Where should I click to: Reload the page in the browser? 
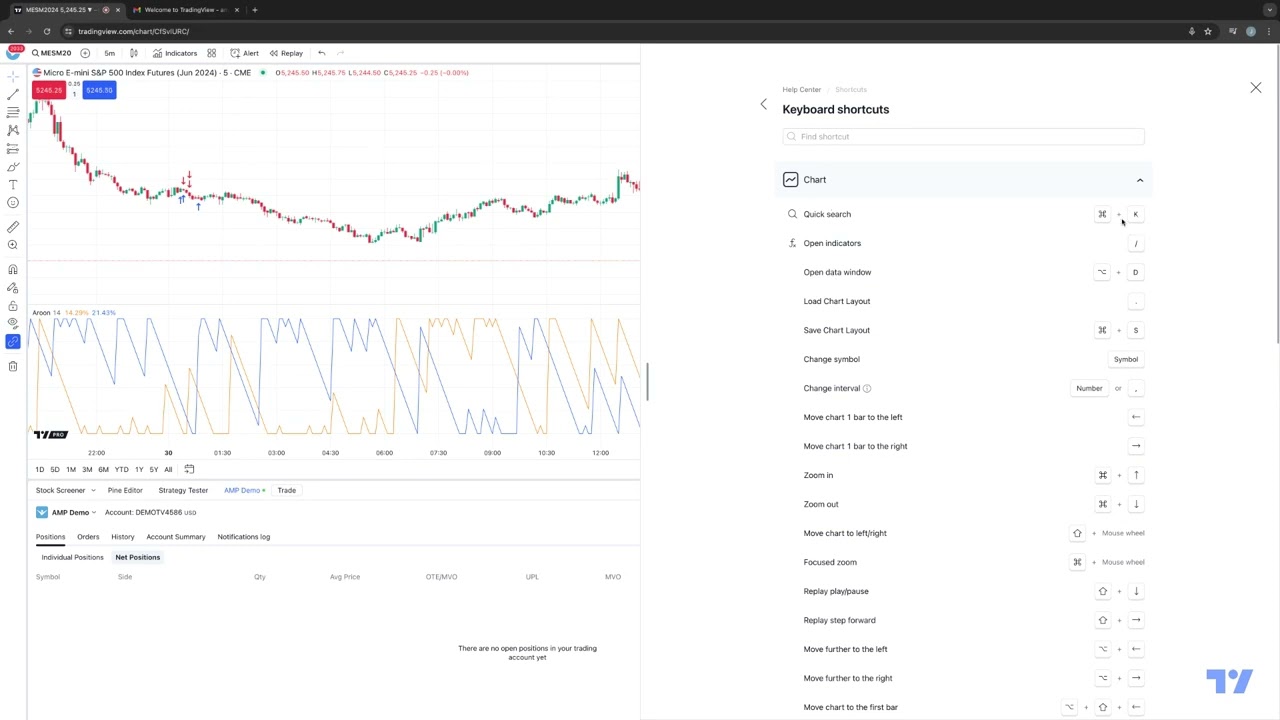coord(46,31)
